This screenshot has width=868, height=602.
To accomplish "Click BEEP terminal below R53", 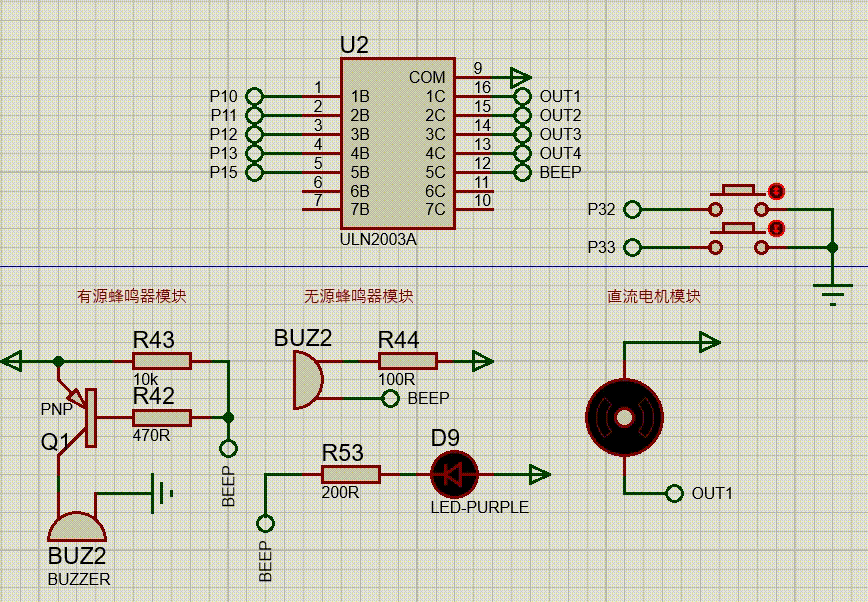I will tap(265, 523).
